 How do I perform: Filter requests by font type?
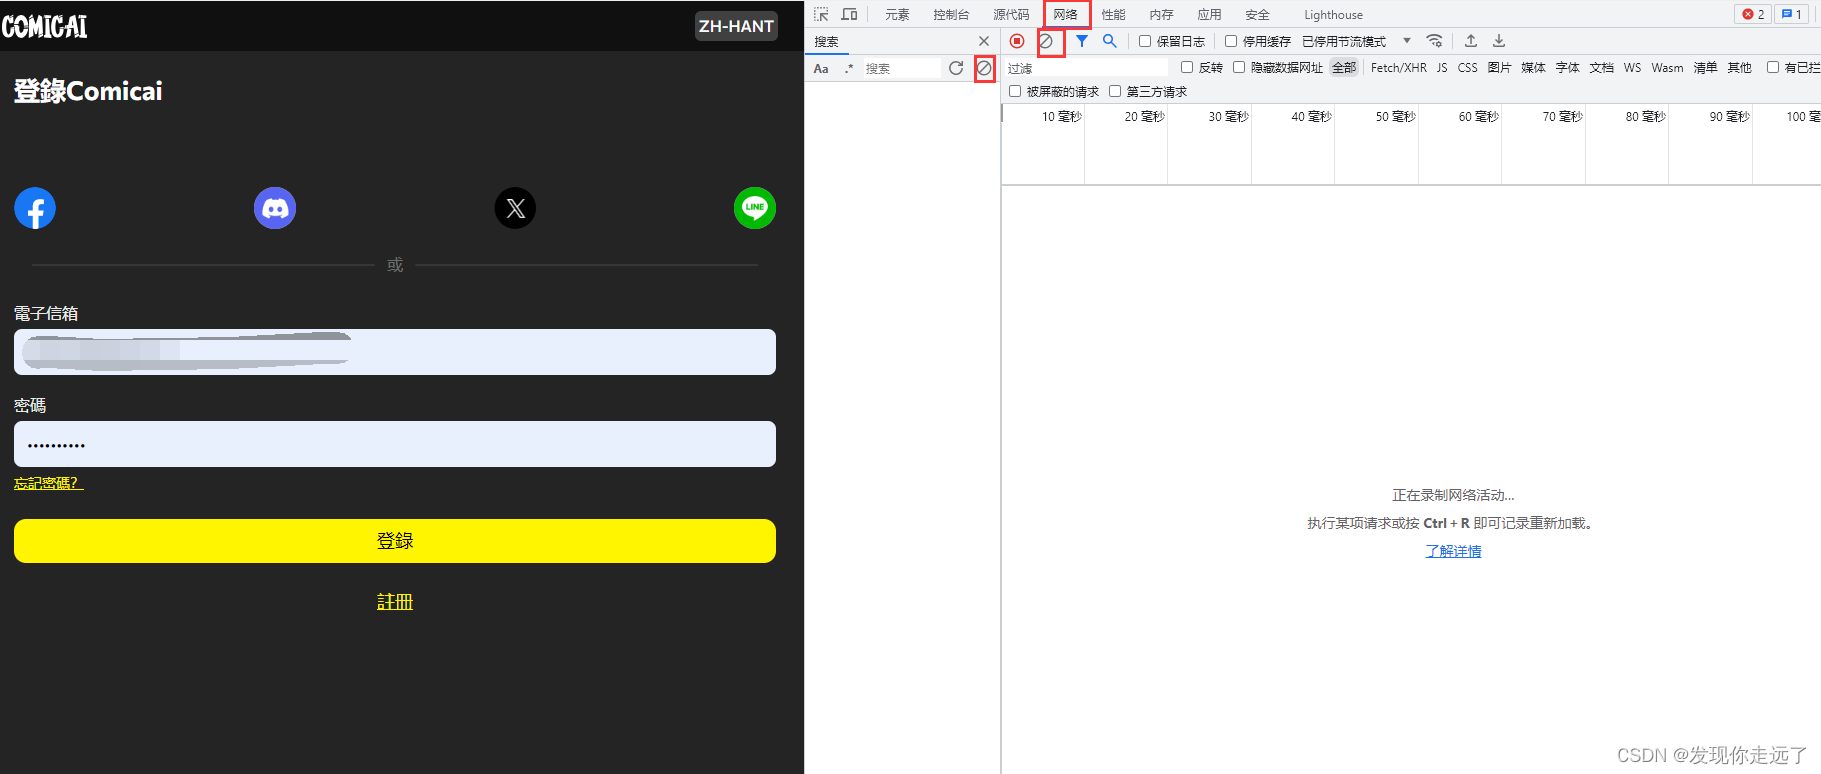pos(1567,68)
